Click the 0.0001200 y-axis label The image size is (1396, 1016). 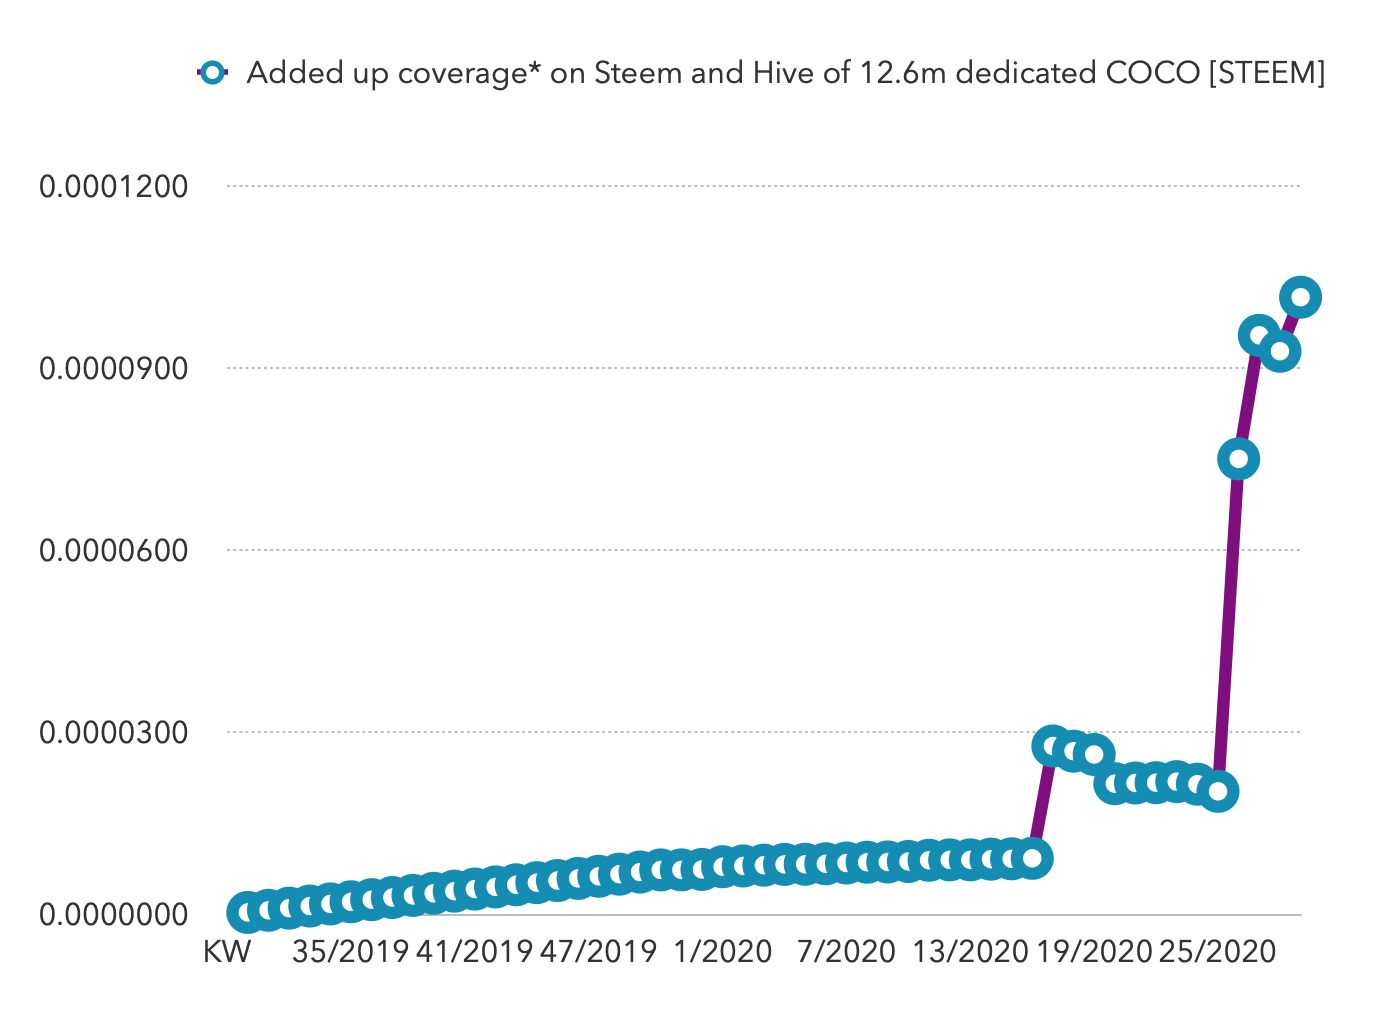coord(113,186)
